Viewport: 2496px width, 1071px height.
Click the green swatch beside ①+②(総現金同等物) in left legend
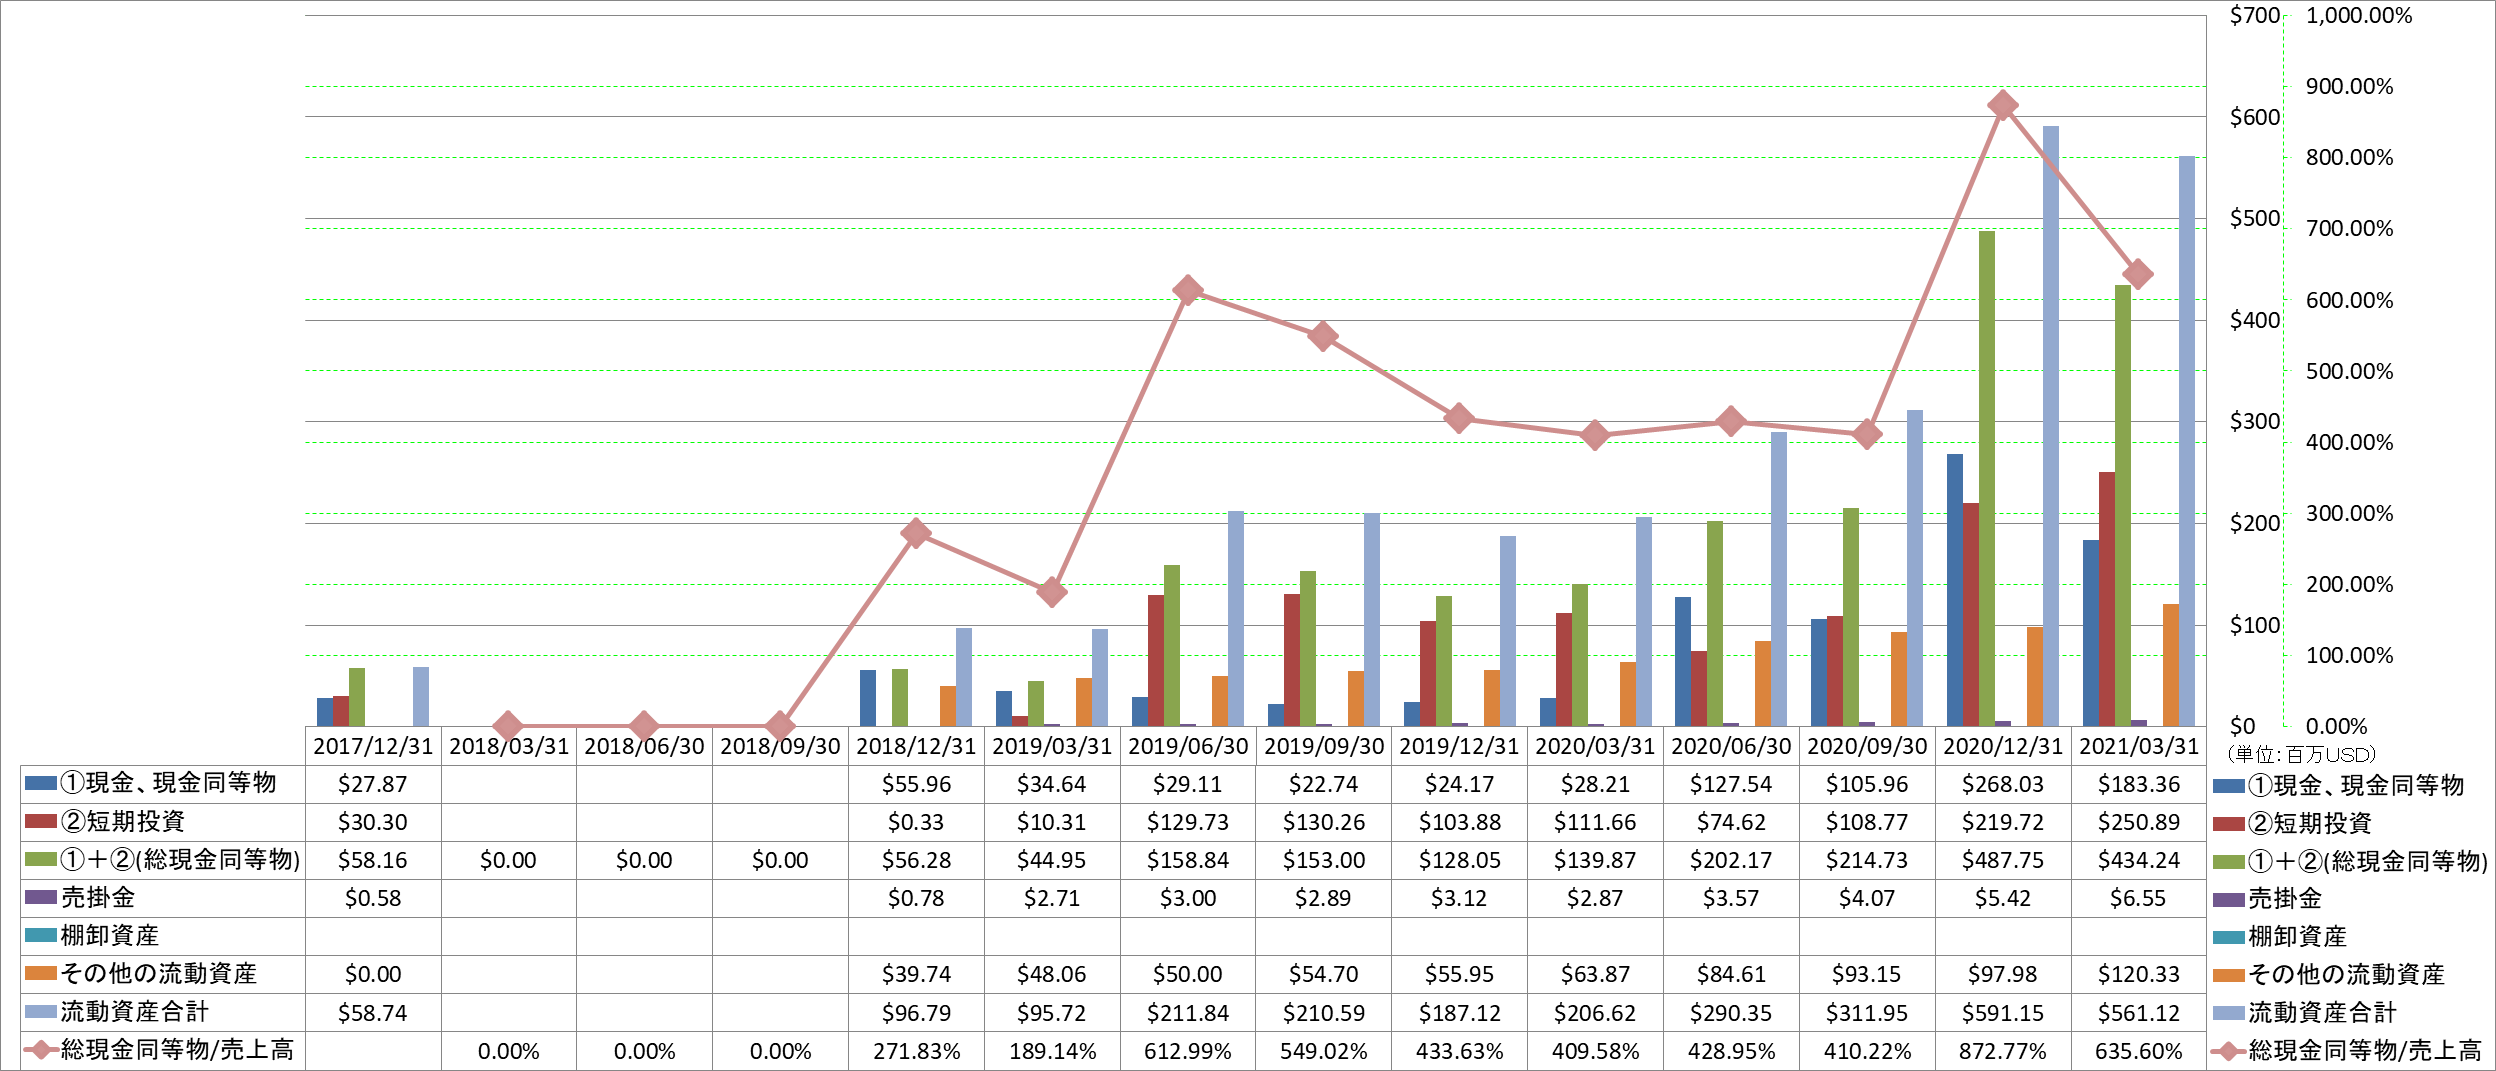(x=41, y=859)
